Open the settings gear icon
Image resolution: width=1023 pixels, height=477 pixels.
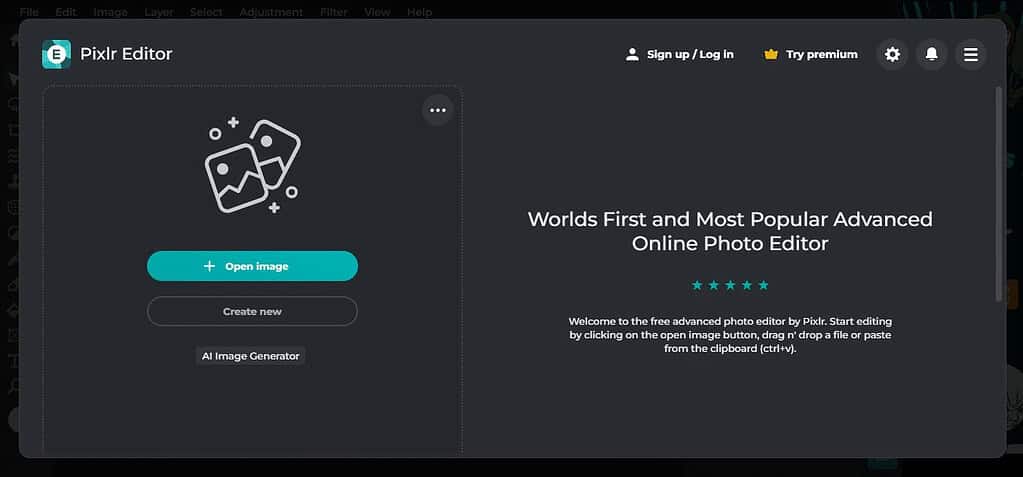coord(892,54)
